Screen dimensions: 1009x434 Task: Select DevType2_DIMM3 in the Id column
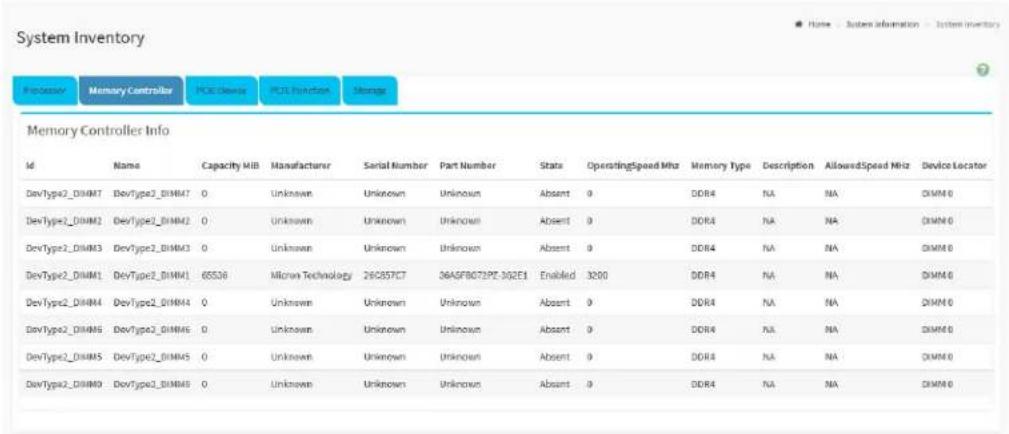pyautogui.click(x=64, y=248)
